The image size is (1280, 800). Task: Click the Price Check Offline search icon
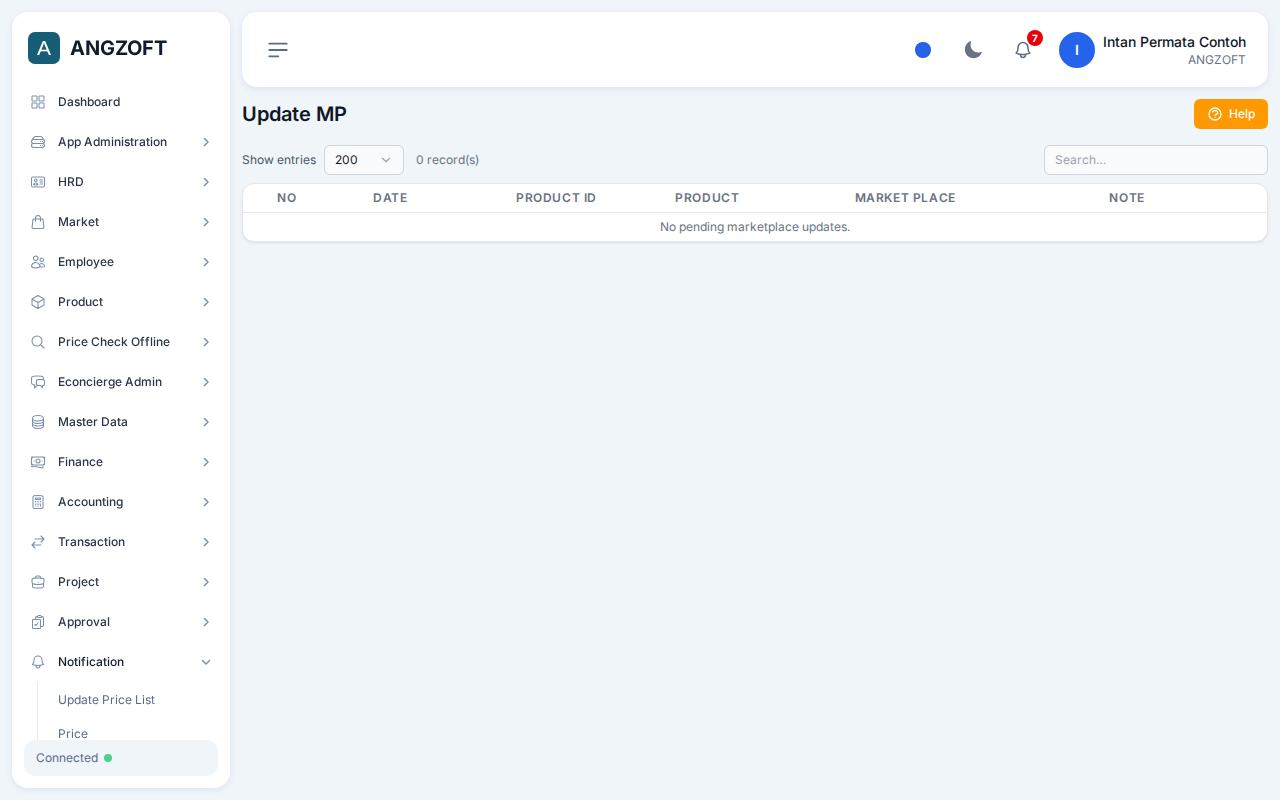pyautogui.click(x=38, y=342)
